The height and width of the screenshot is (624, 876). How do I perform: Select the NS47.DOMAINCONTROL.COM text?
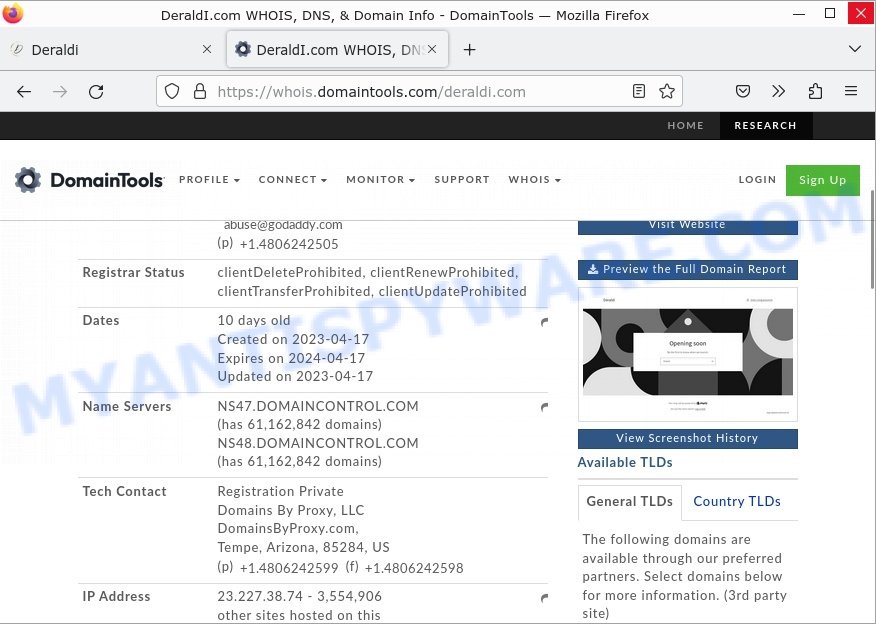(x=318, y=406)
